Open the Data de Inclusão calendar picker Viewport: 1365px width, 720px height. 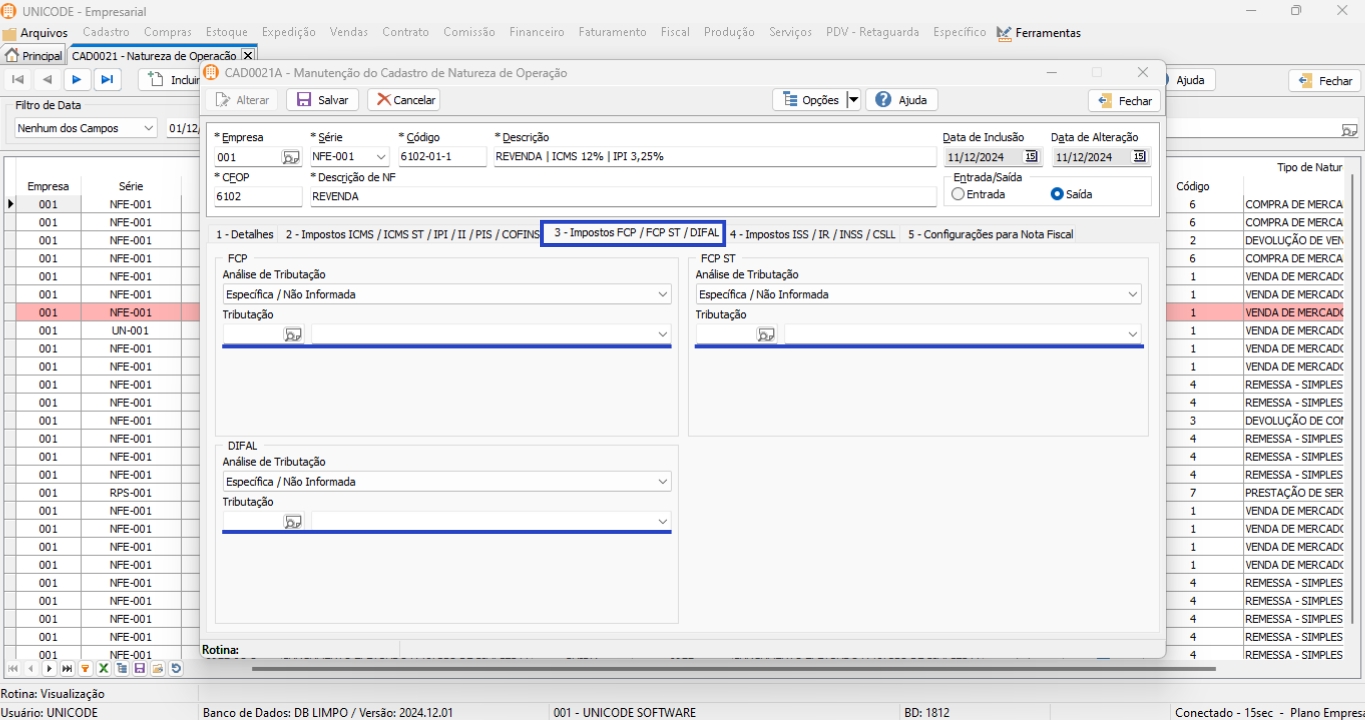[1031, 157]
